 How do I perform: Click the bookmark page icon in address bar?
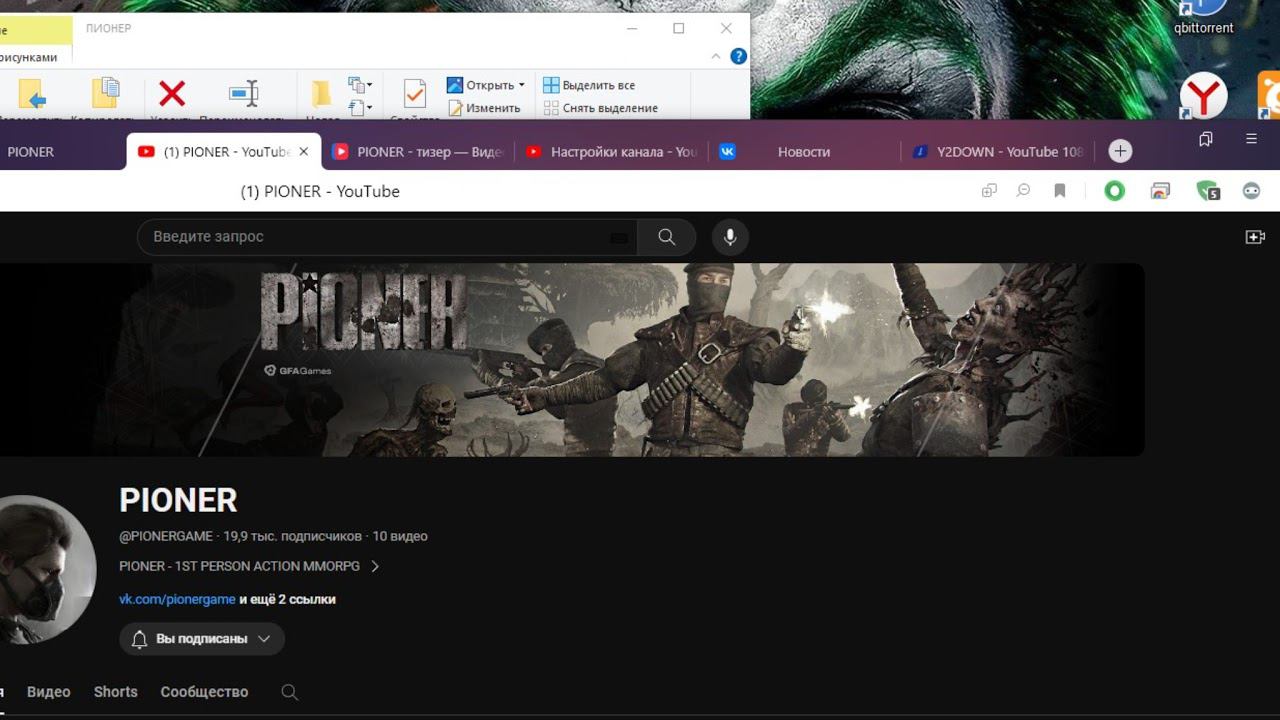point(1060,191)
